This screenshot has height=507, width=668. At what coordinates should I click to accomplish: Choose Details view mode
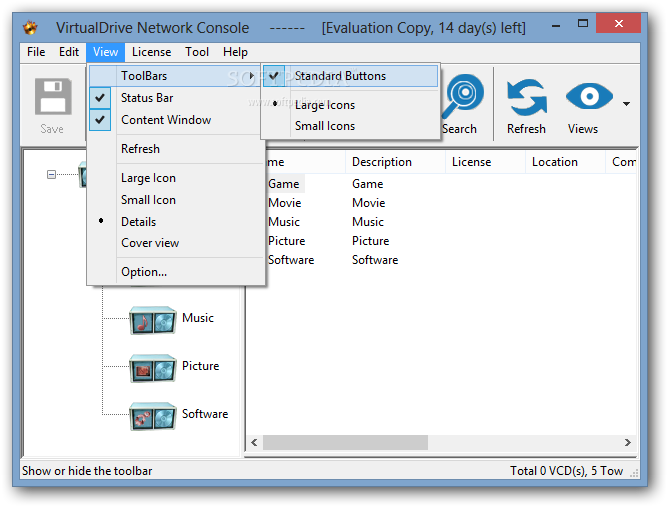(176, 222)
